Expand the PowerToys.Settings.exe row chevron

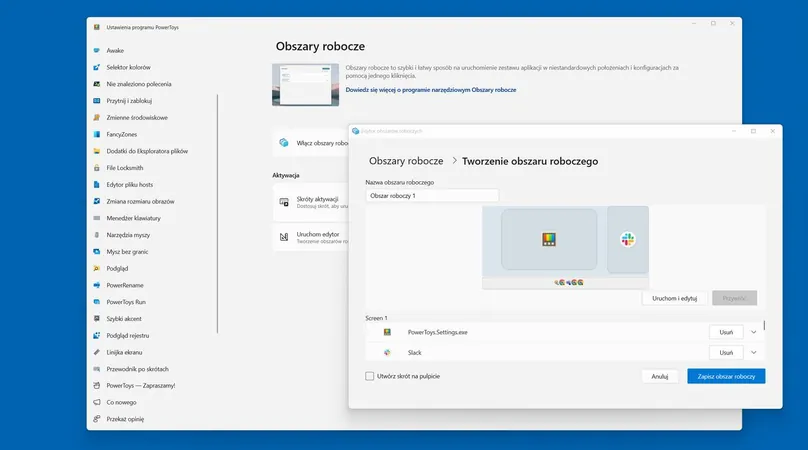[x=753, y=331]
